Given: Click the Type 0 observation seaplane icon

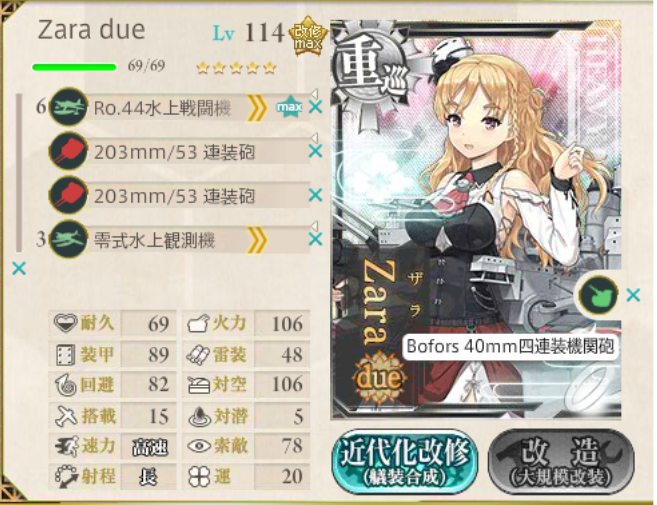Looking at the screenshot, I should [x=68, y=239].
